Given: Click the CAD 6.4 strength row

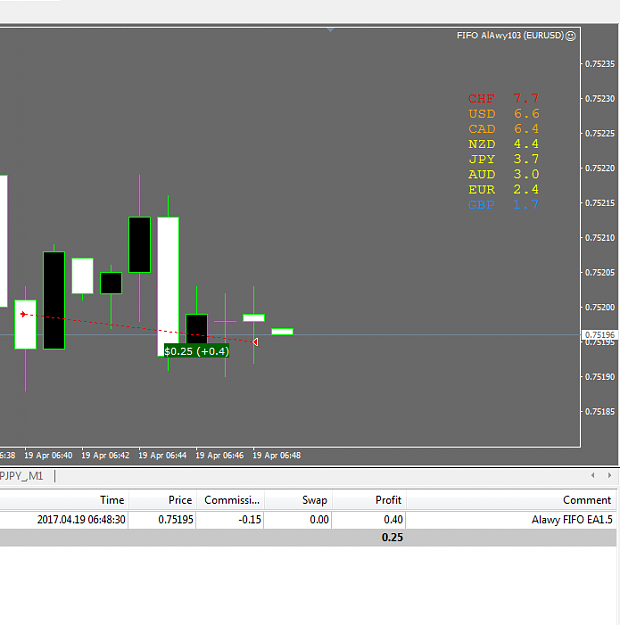Looking at the screenshot, I should pos(504,129).
